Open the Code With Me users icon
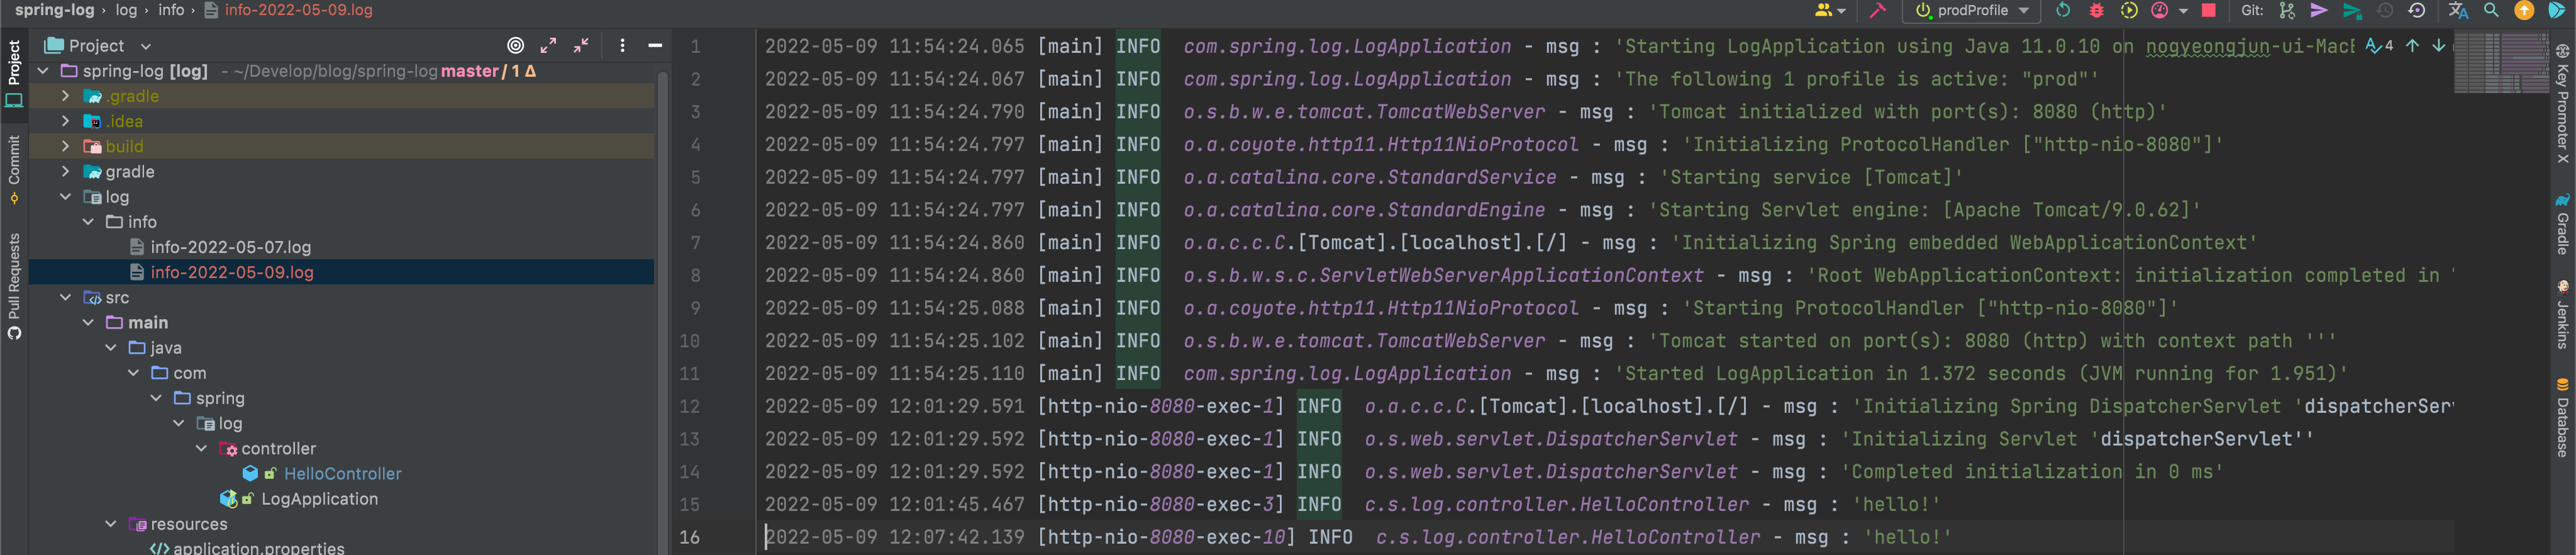The width and height of the screenshot is (2576, 555). coord(1825,11)
